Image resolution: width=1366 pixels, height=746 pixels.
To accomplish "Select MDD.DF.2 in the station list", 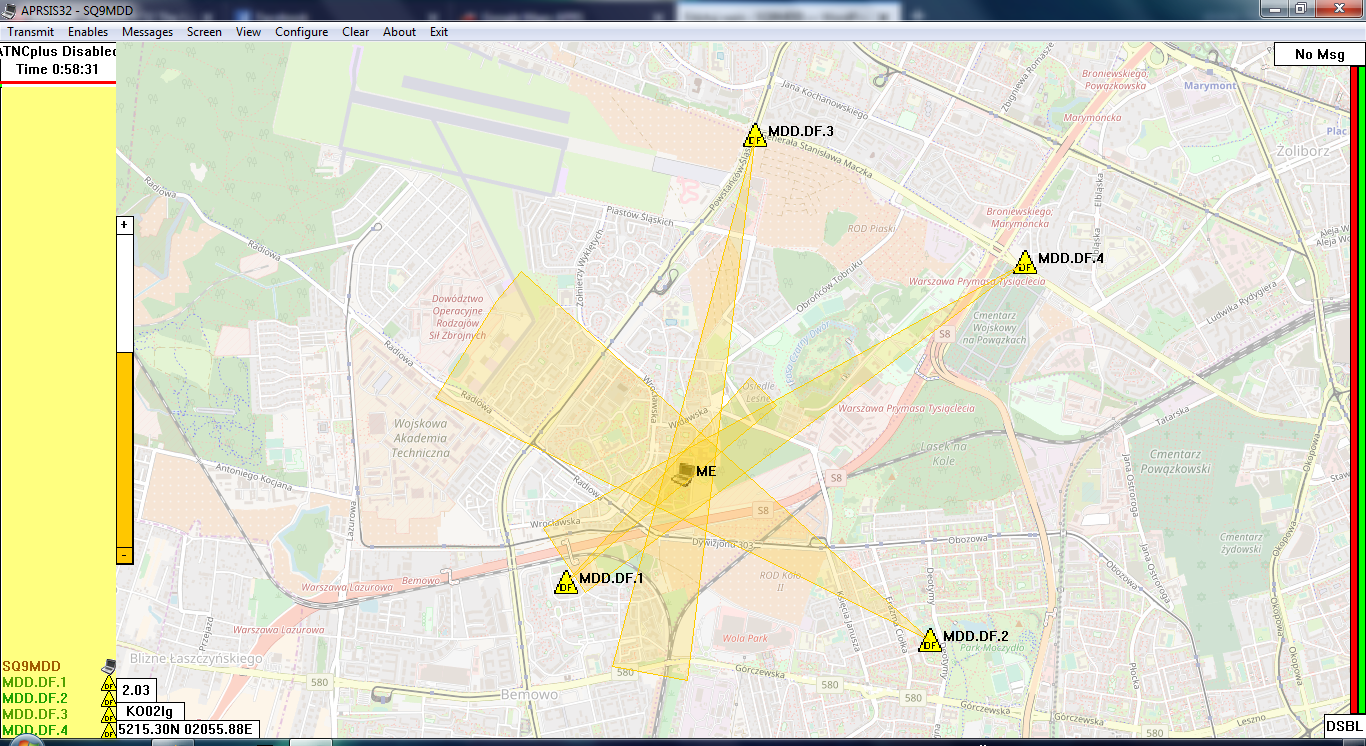I will point(35,698).
